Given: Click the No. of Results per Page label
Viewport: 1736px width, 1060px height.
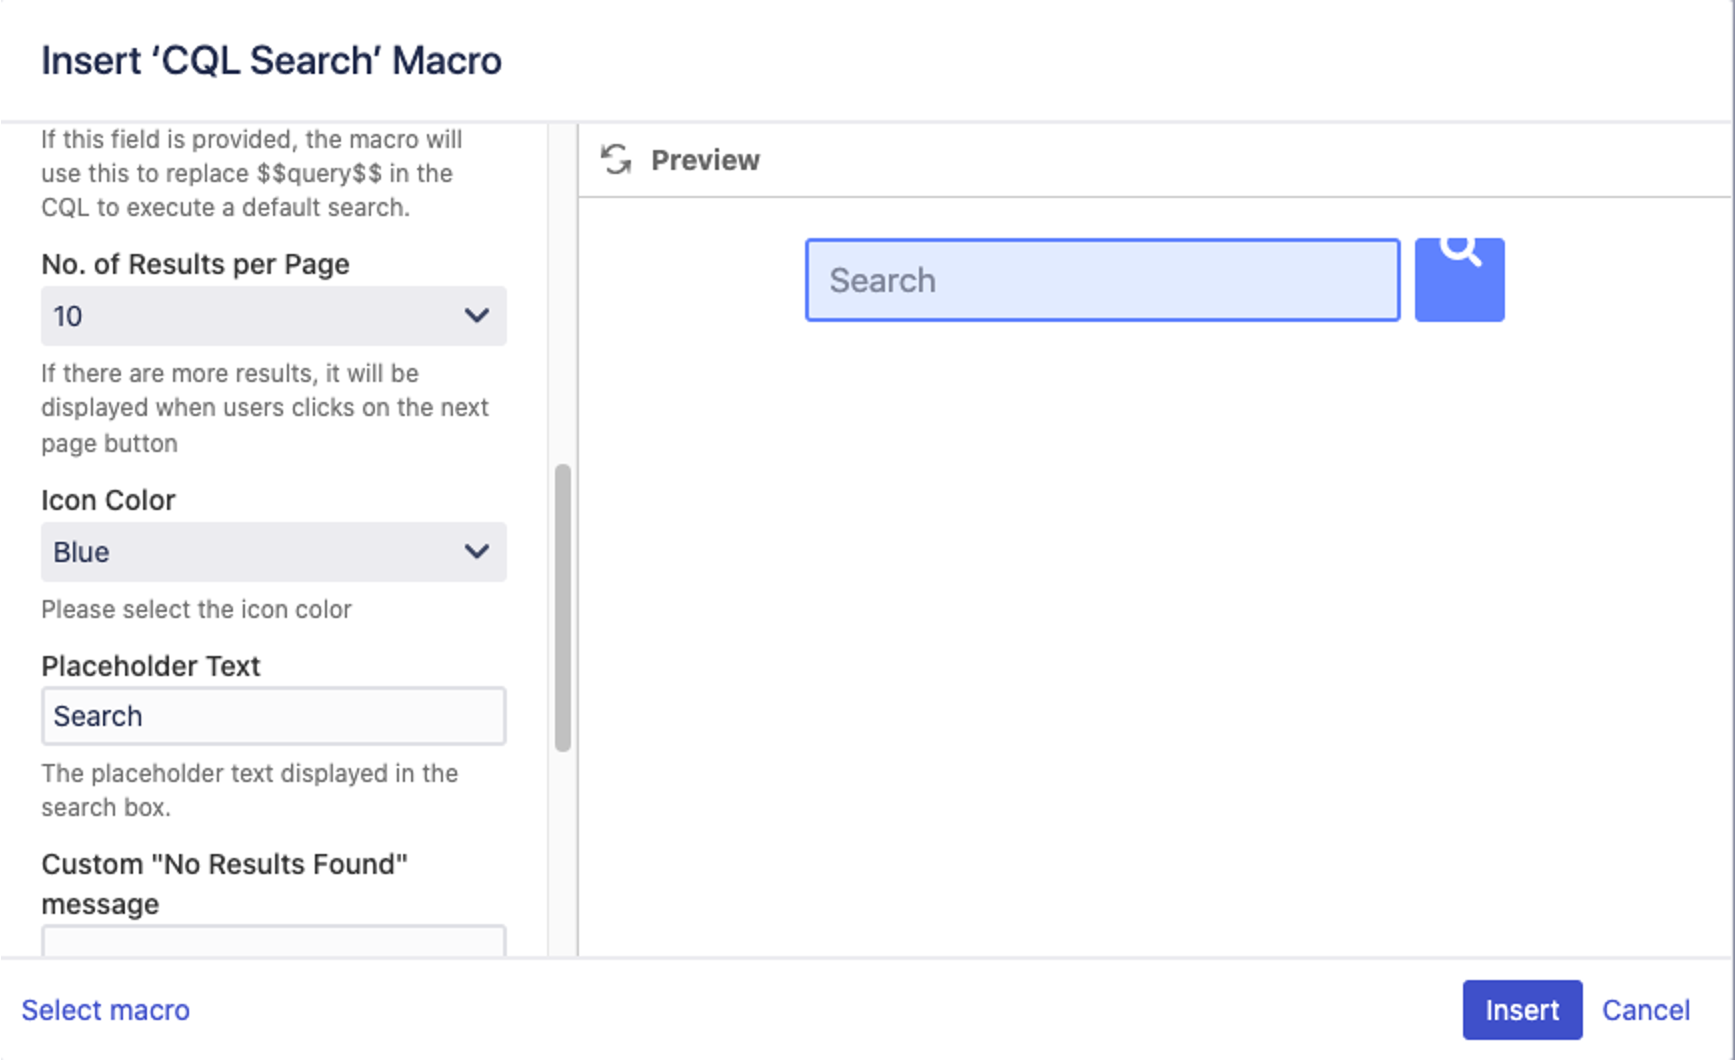Looking at the screenshot, I should pos(195,264).
